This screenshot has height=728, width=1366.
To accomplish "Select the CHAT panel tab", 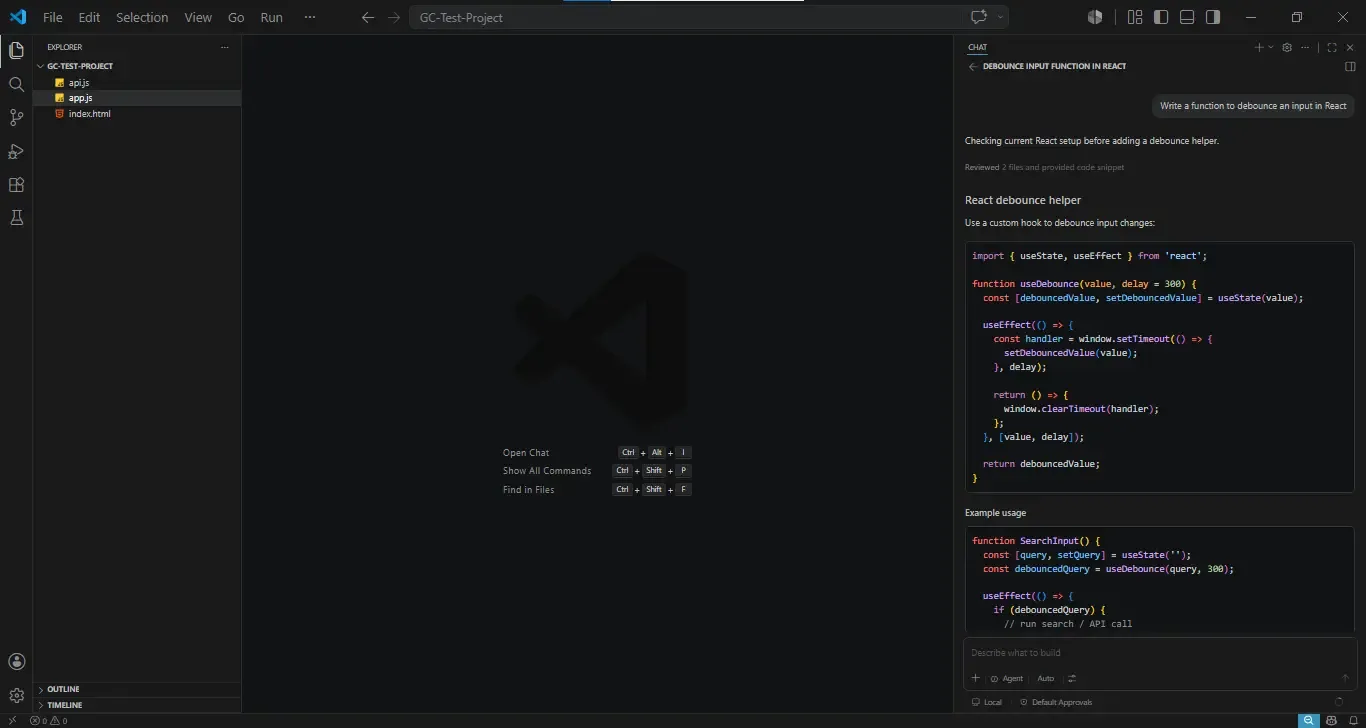I will tap(977, 47).
